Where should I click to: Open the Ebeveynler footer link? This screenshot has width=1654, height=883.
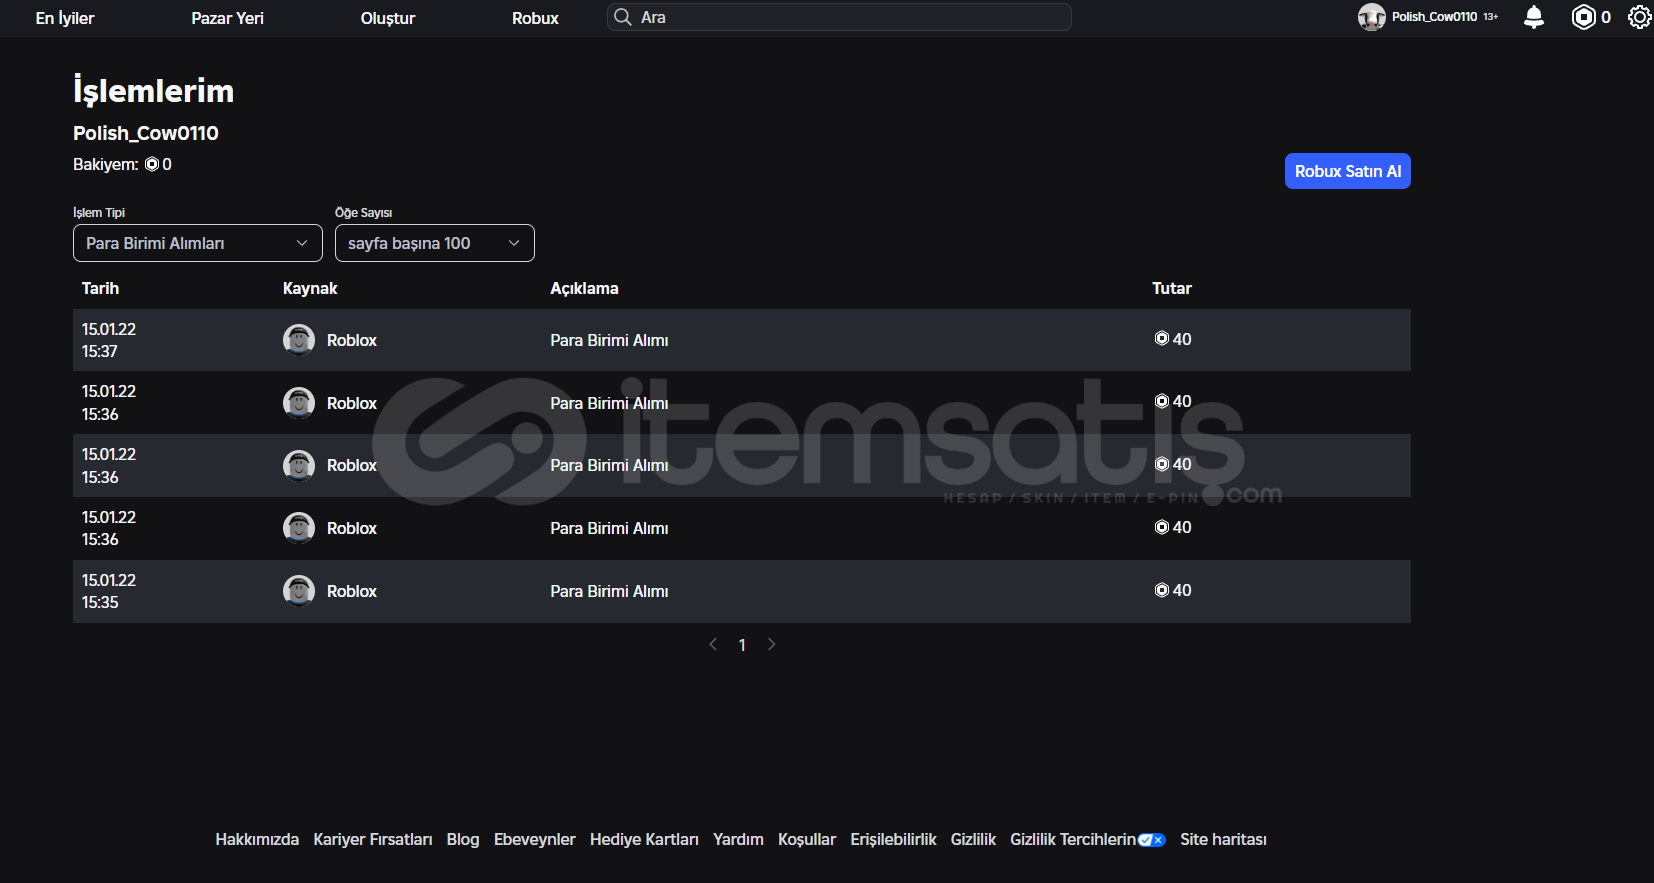[535, 840]
